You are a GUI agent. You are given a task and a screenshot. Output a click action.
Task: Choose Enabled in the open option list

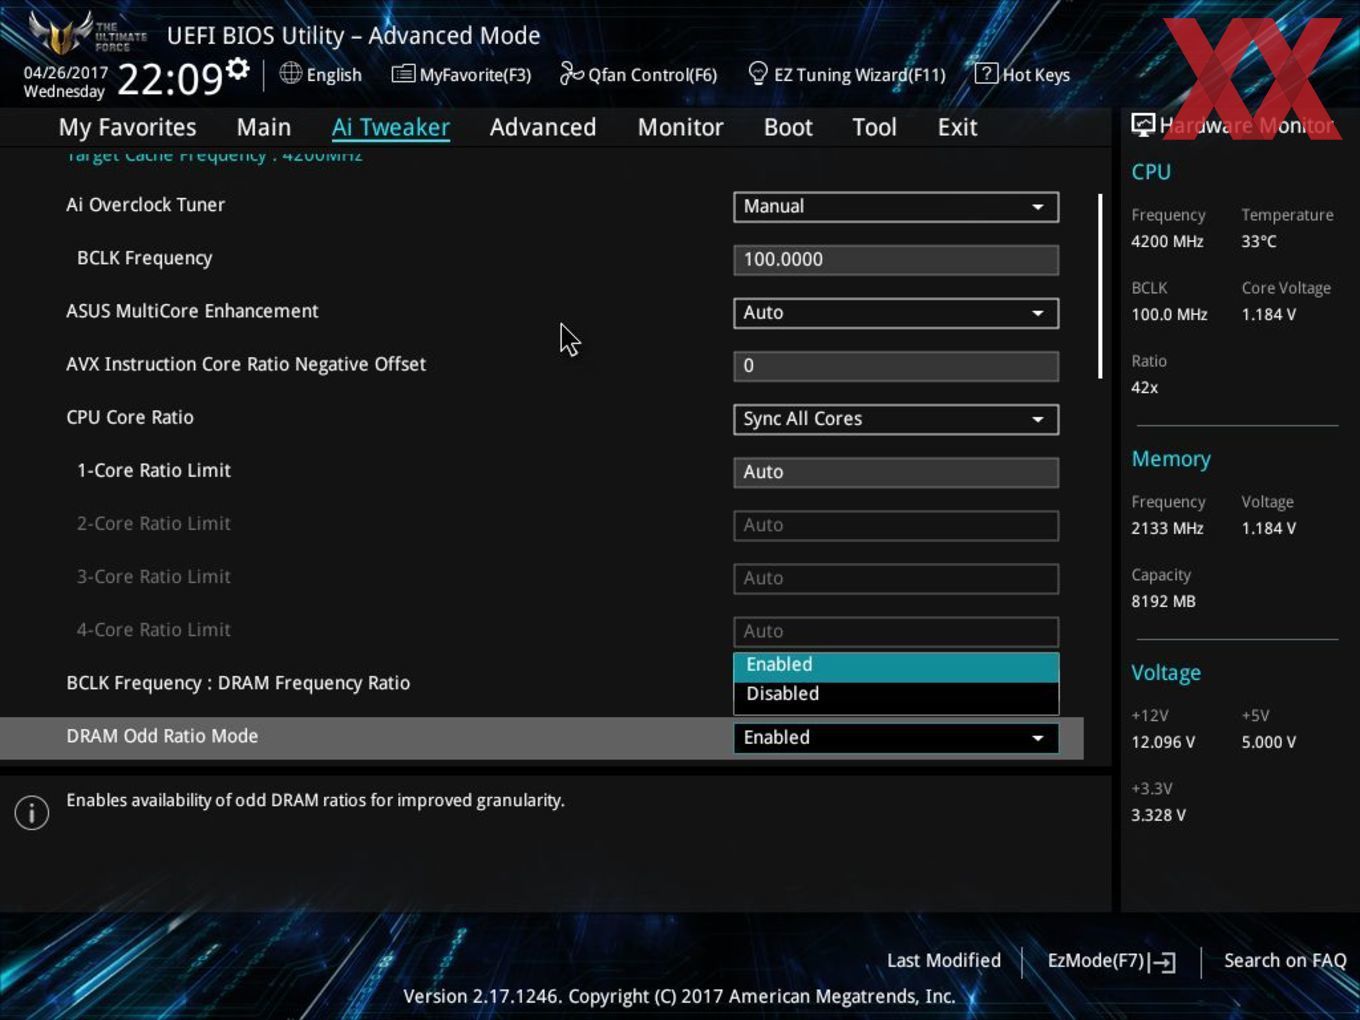896,666
